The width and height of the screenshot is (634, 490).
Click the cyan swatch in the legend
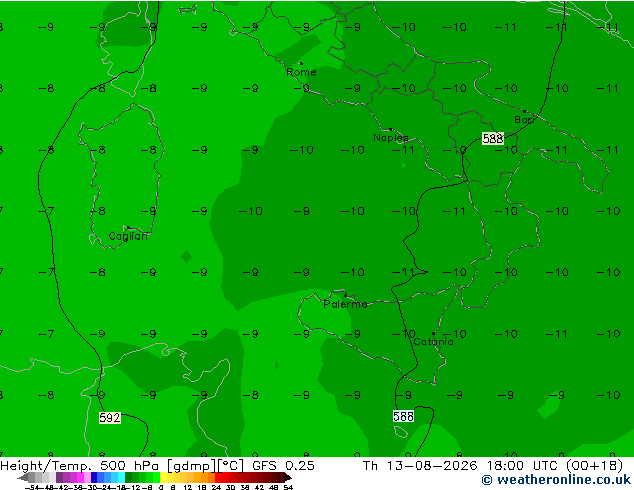121,477
